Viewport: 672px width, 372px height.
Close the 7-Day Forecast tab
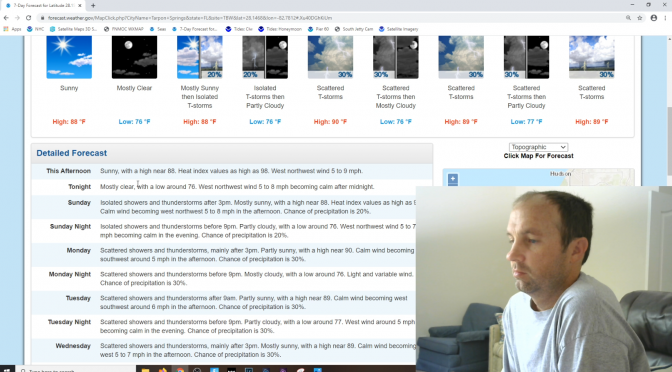80,6
